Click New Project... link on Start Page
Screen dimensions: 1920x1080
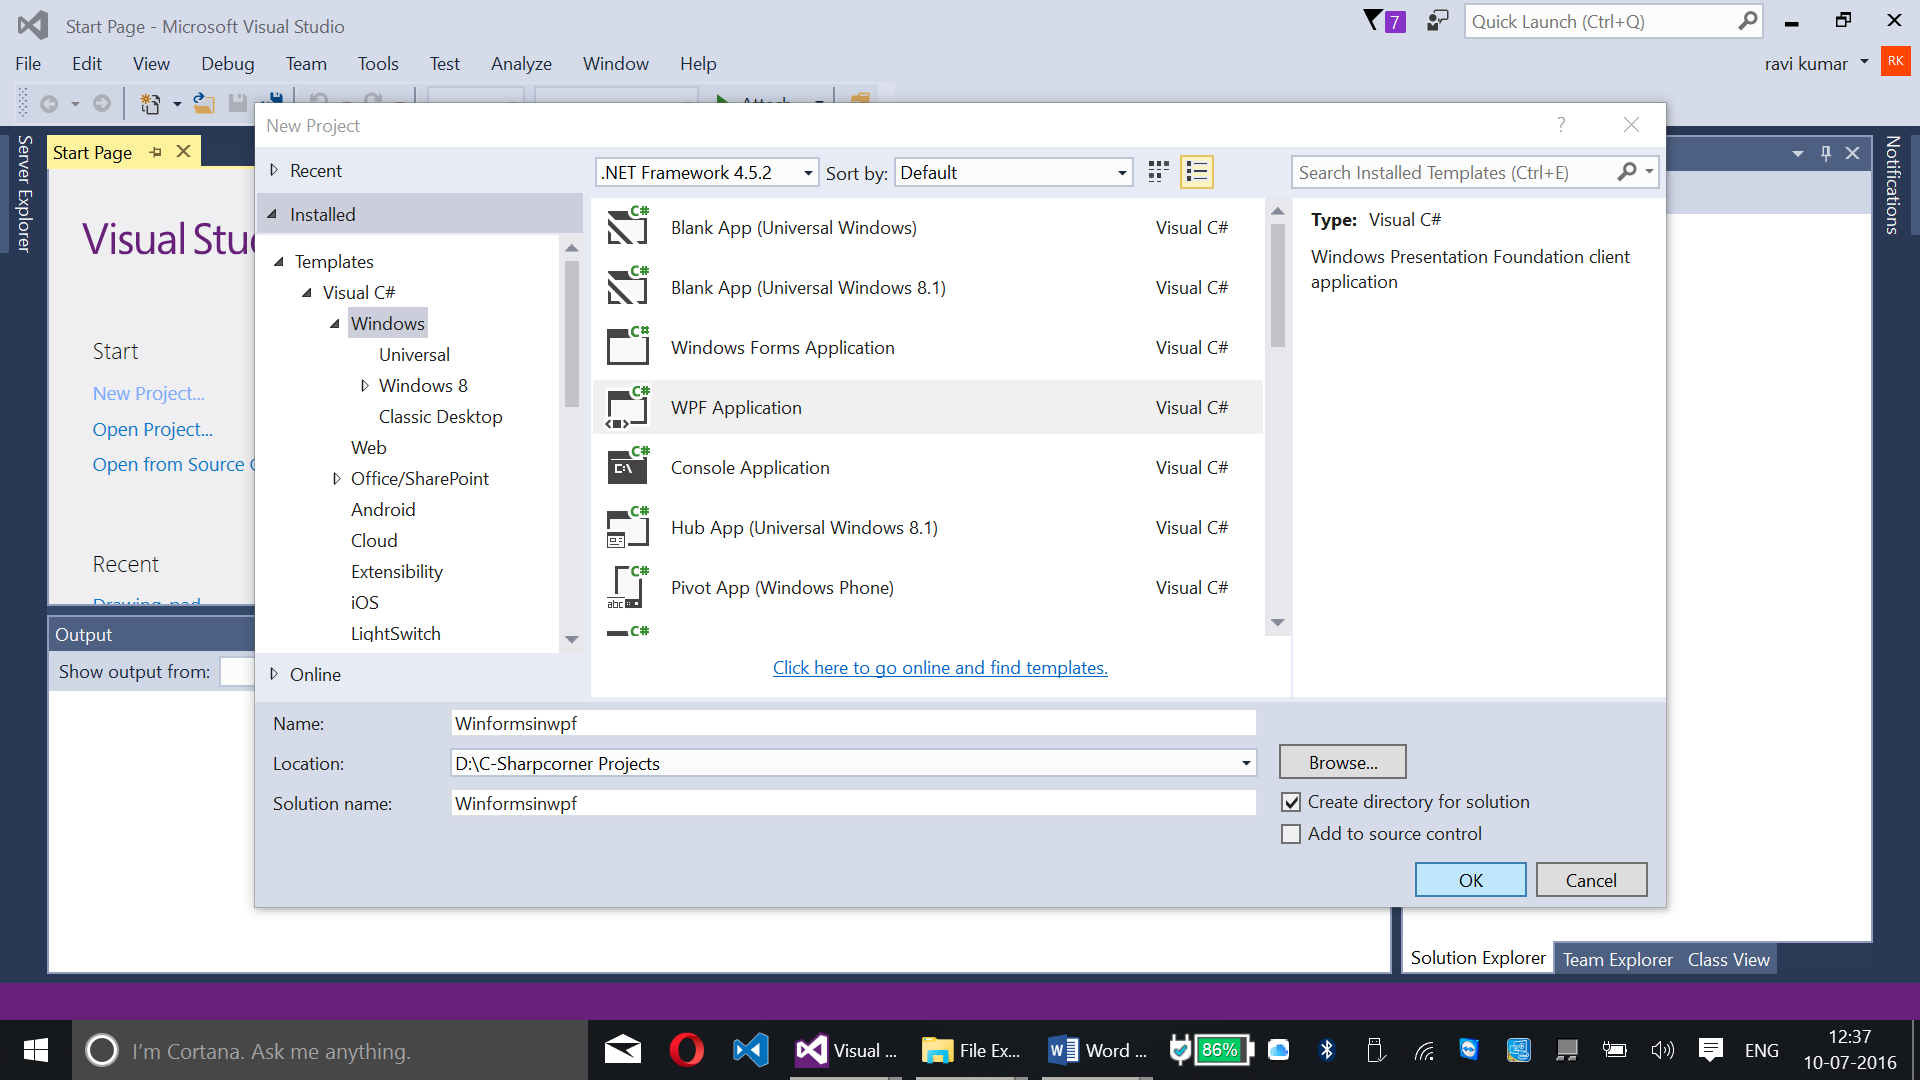(x=148, y=393)
